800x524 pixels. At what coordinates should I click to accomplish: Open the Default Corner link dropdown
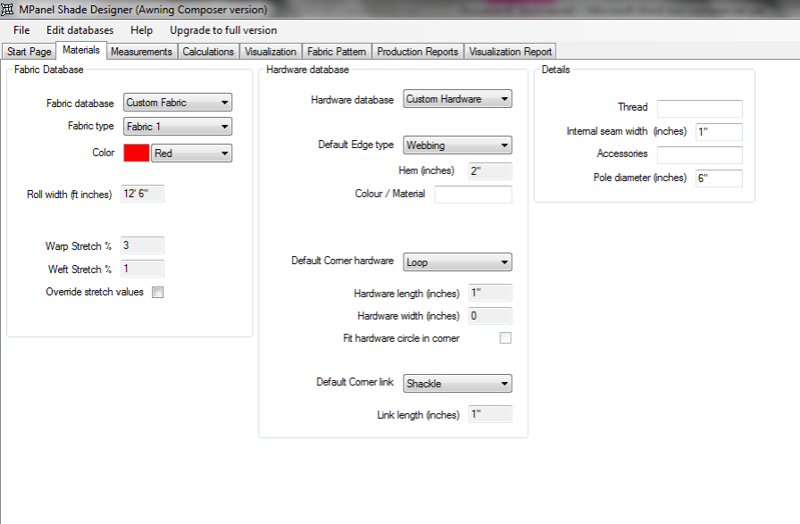coord(457,384)
